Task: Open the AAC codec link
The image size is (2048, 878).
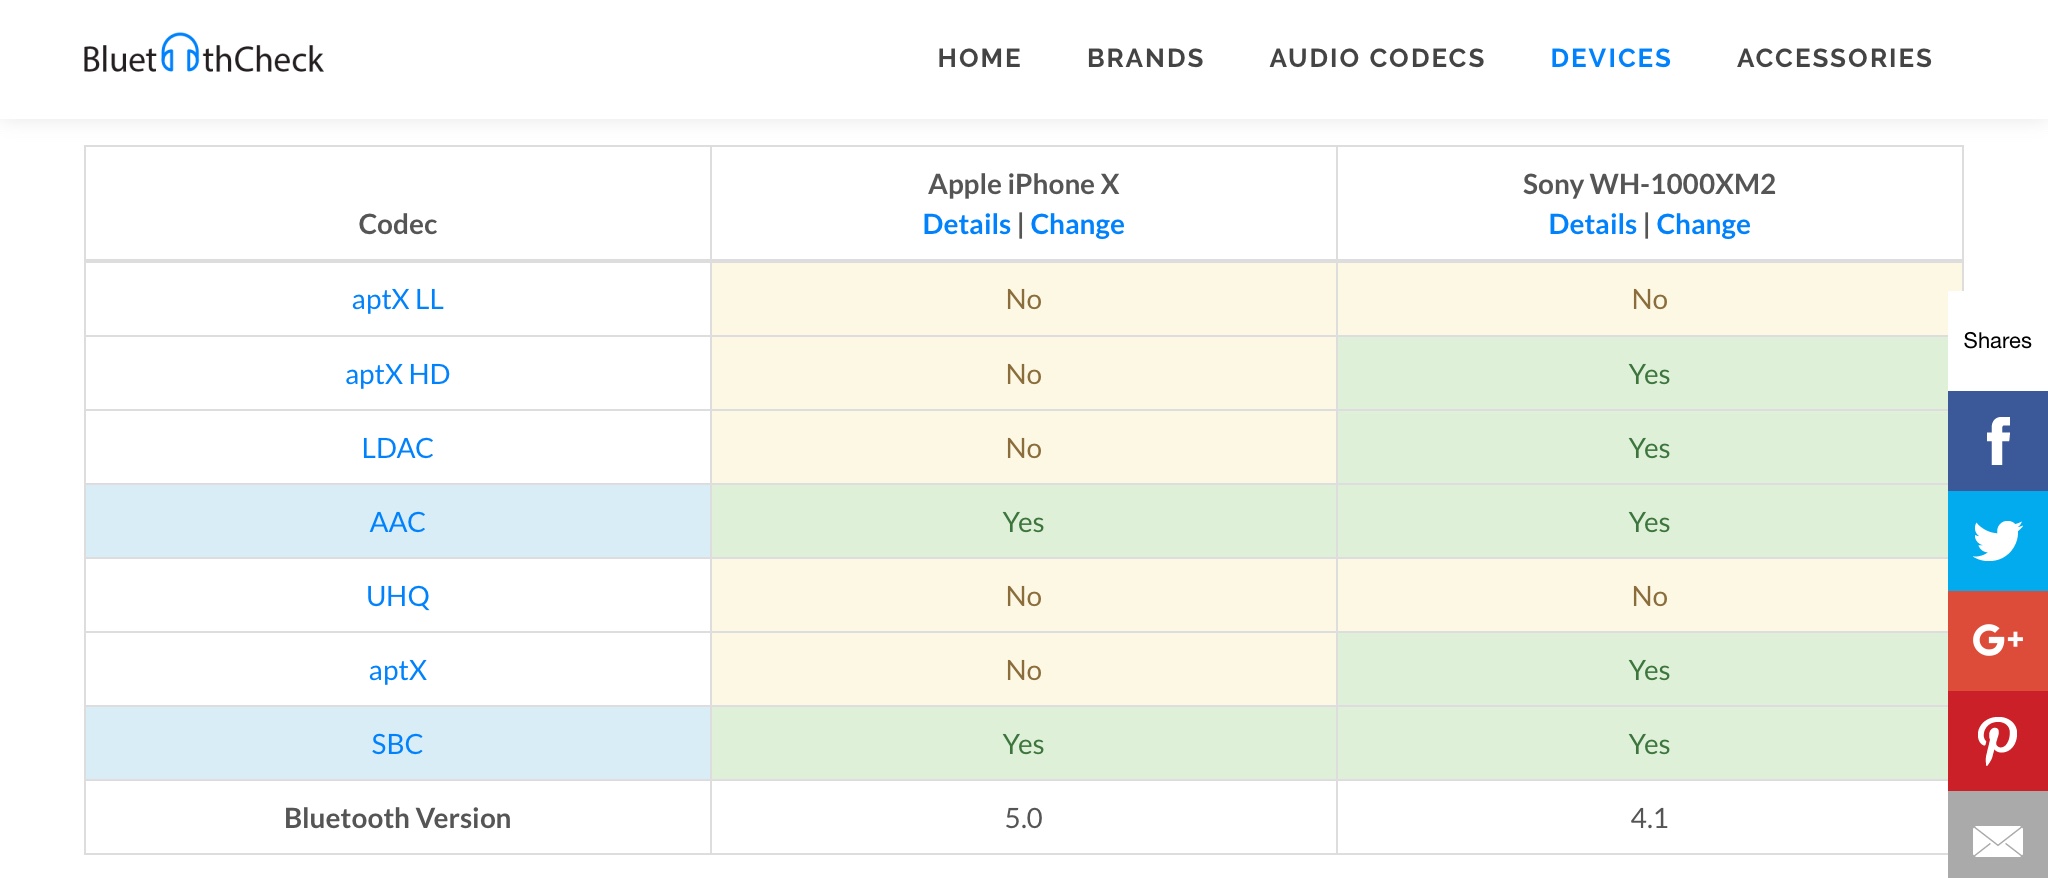Action: pos(397,522)
